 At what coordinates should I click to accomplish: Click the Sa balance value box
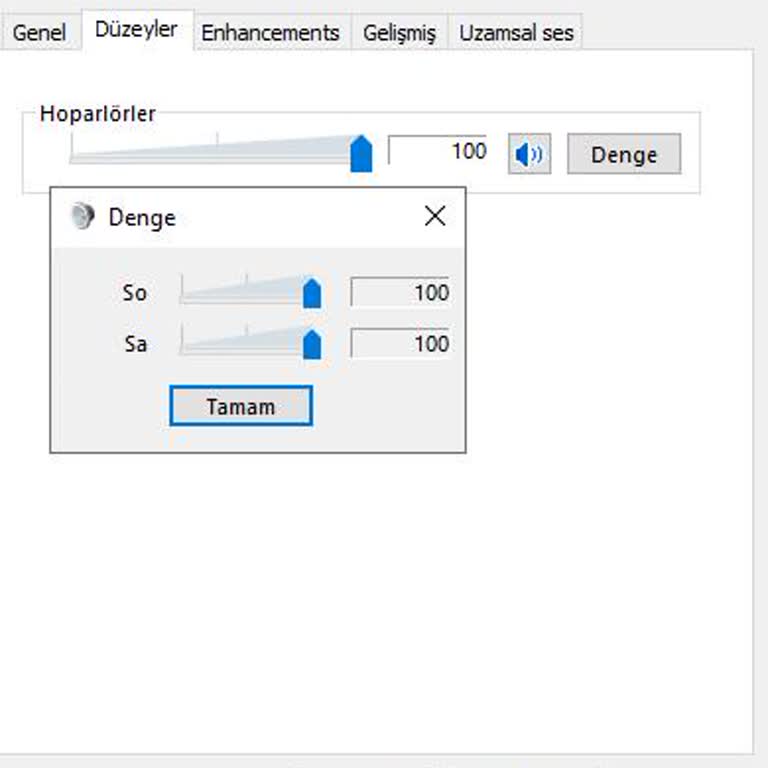point(399,344)
